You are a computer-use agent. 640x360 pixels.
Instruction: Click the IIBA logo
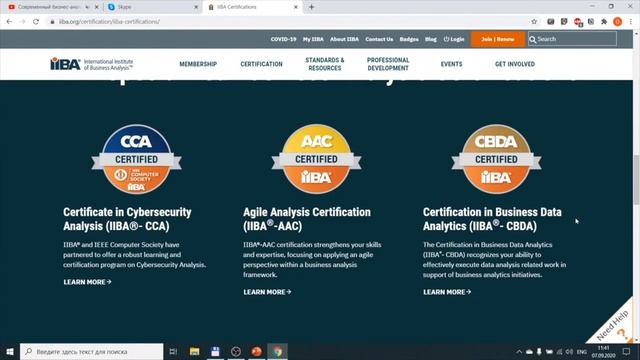coord(92,64)
